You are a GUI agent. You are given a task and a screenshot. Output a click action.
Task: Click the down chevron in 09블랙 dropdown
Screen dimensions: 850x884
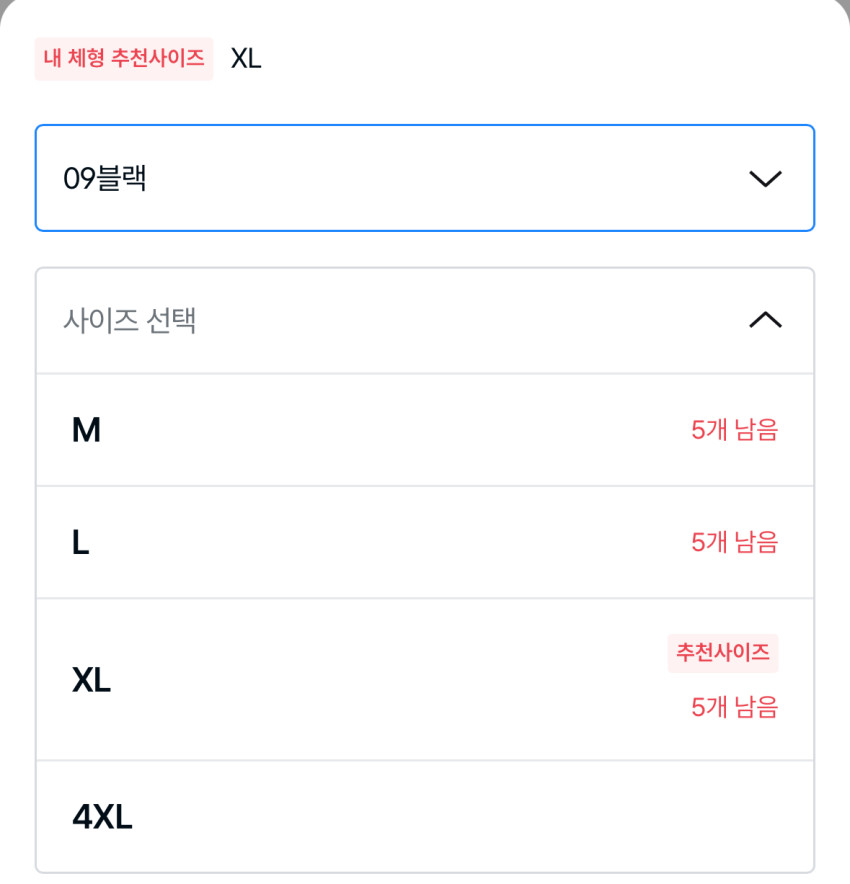tap(765, 179)
